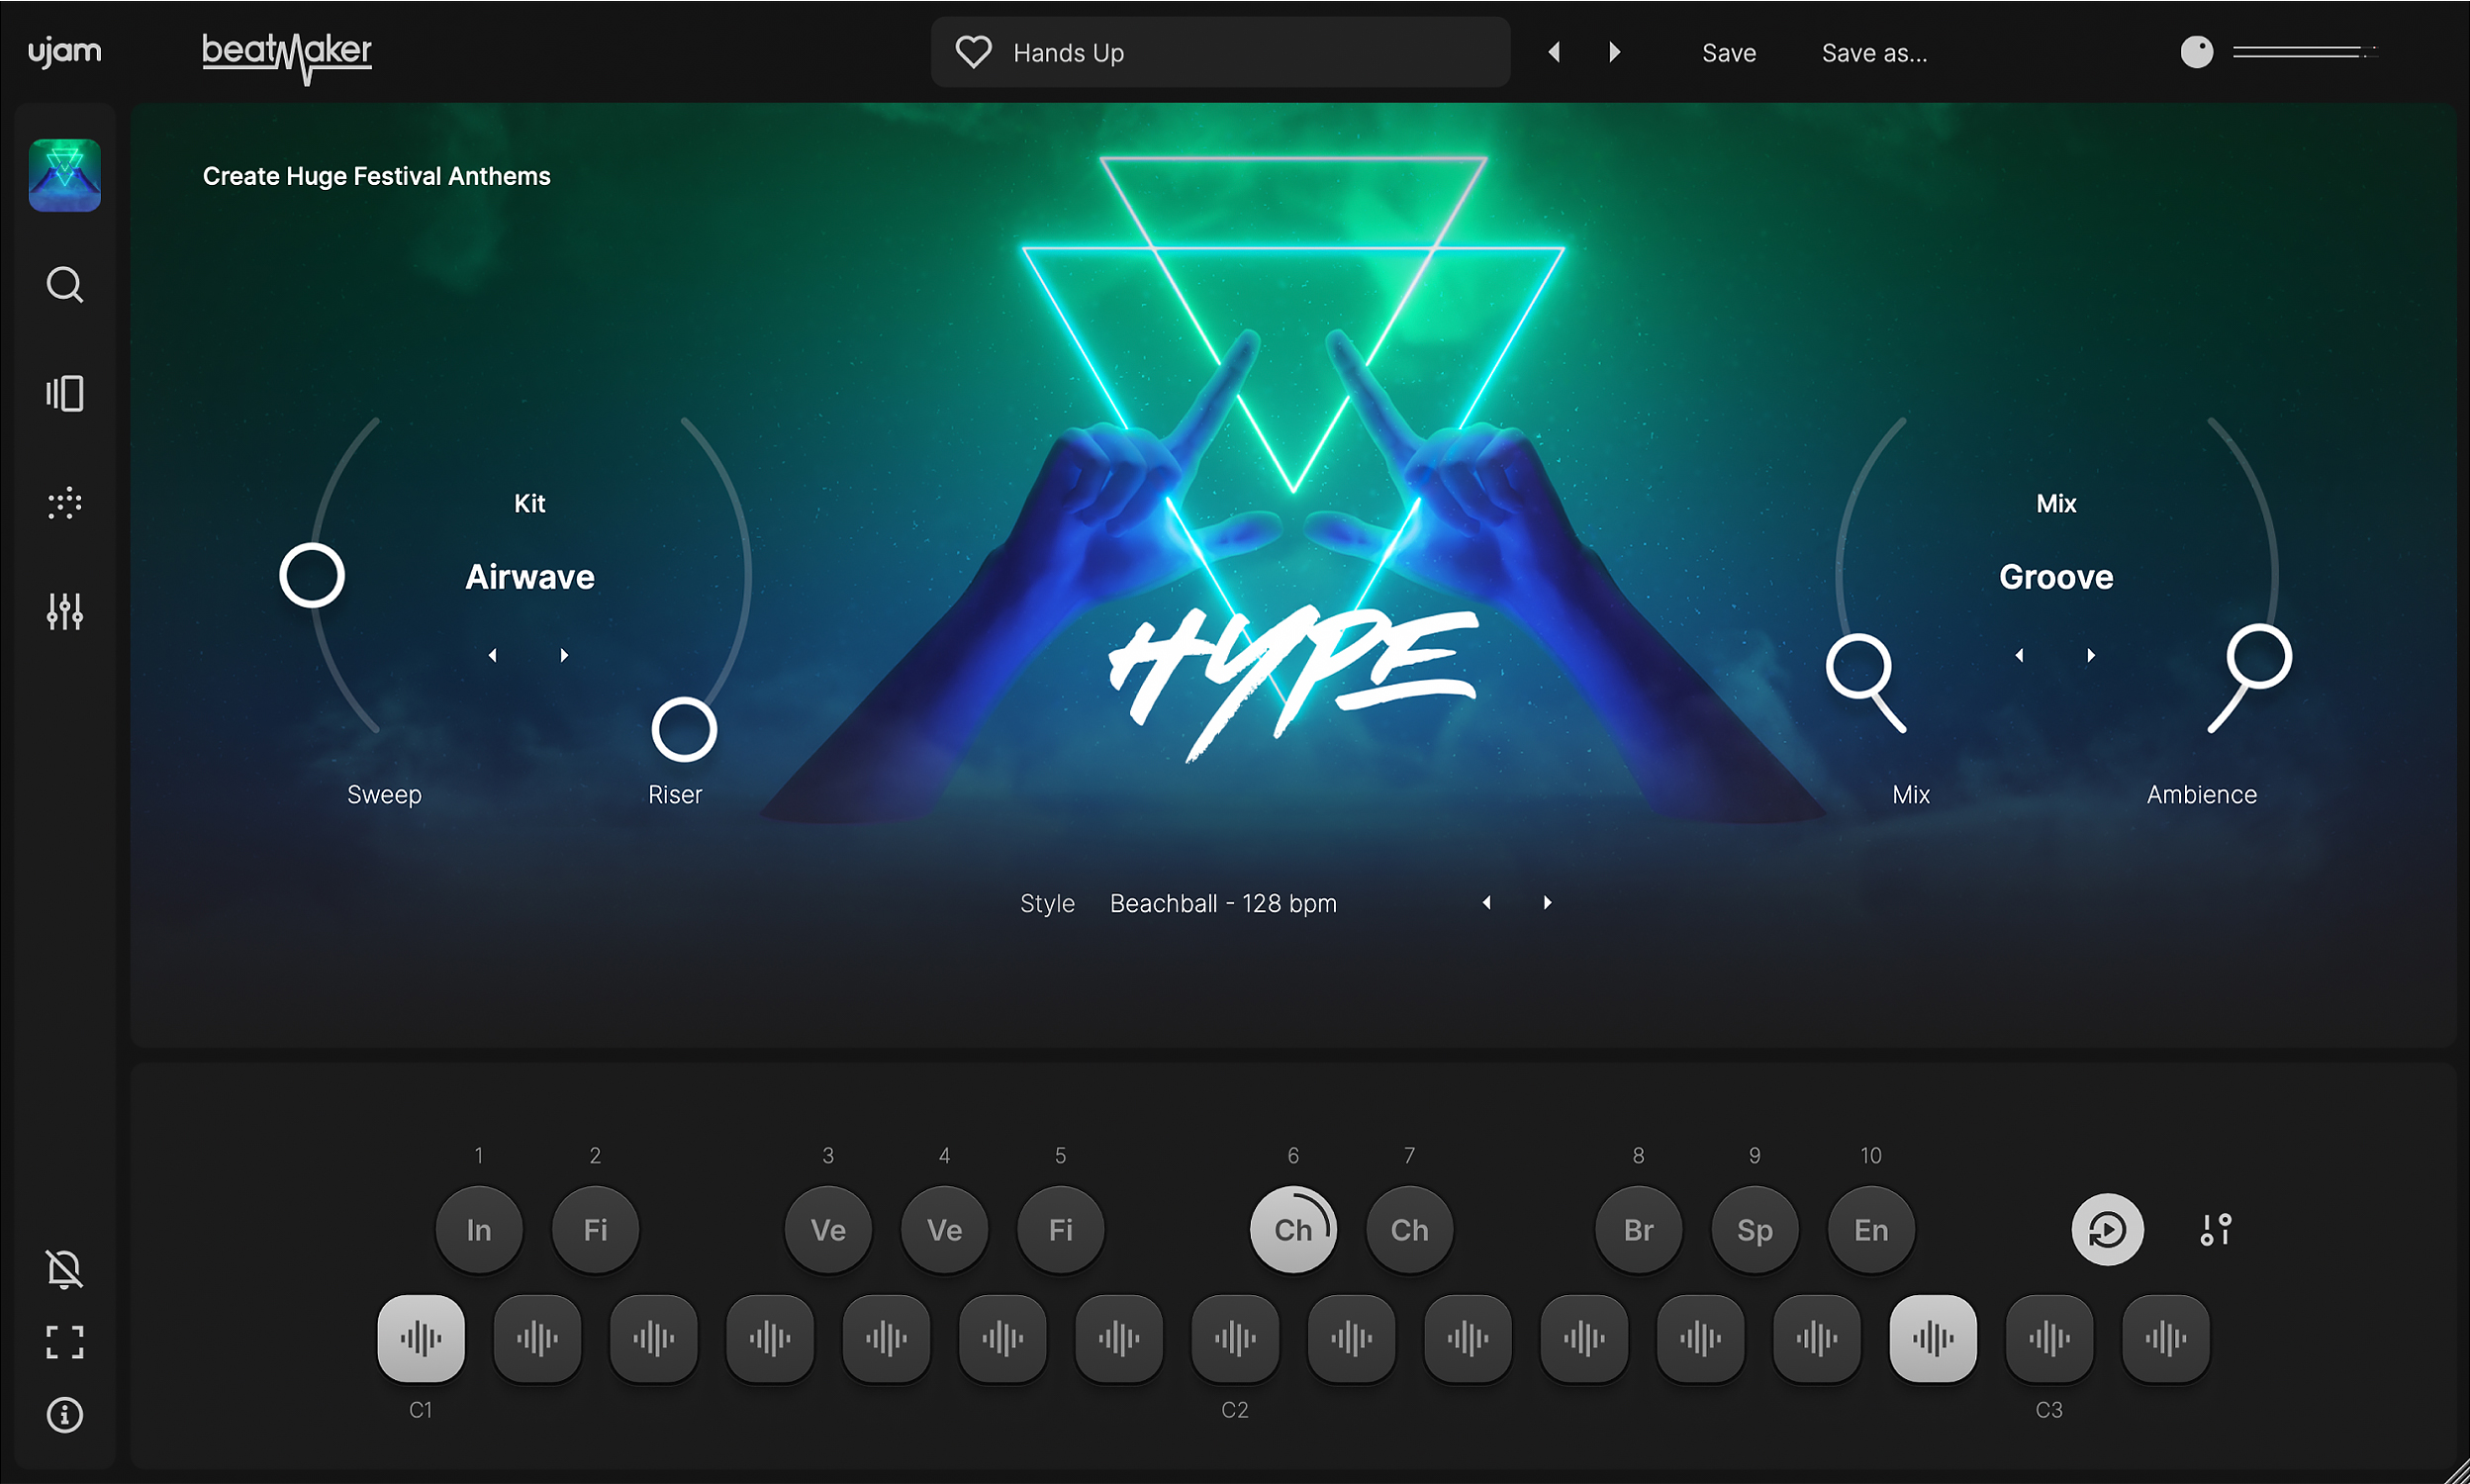
Task: Open the kit browser from the sidebar
Action: tap(64, 393)
